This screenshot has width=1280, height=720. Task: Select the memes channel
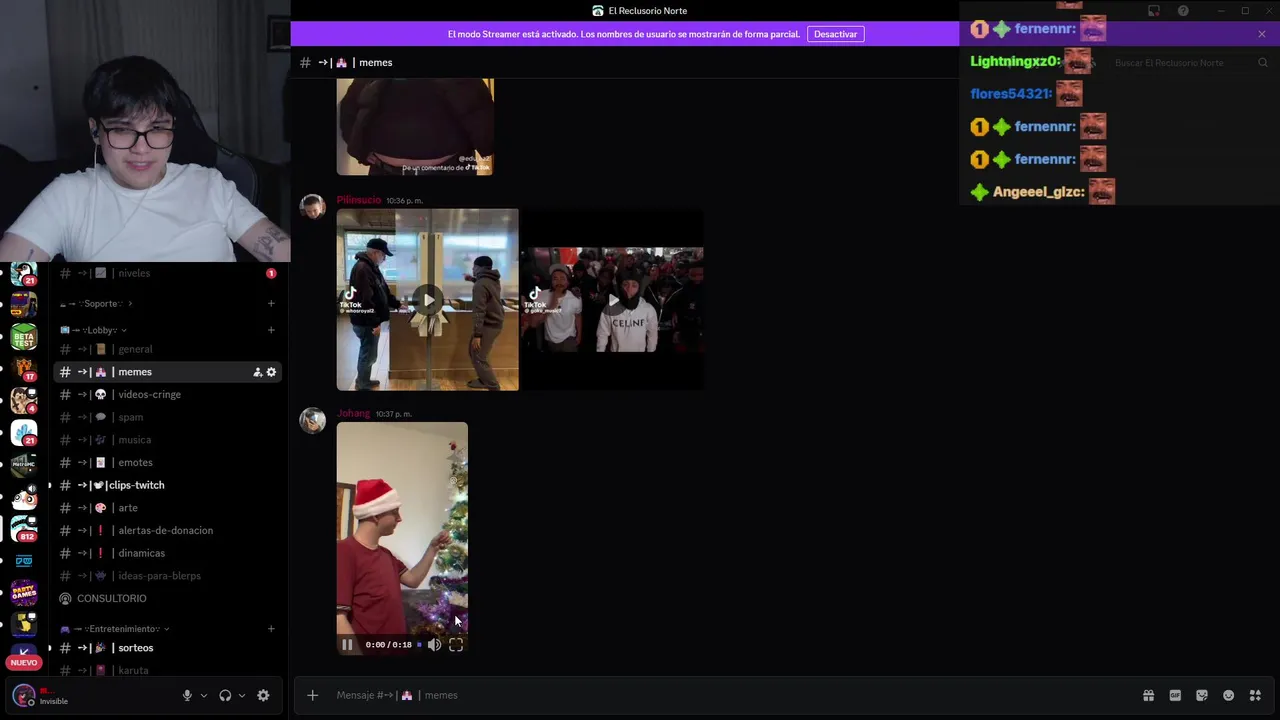tap(167, 372)
